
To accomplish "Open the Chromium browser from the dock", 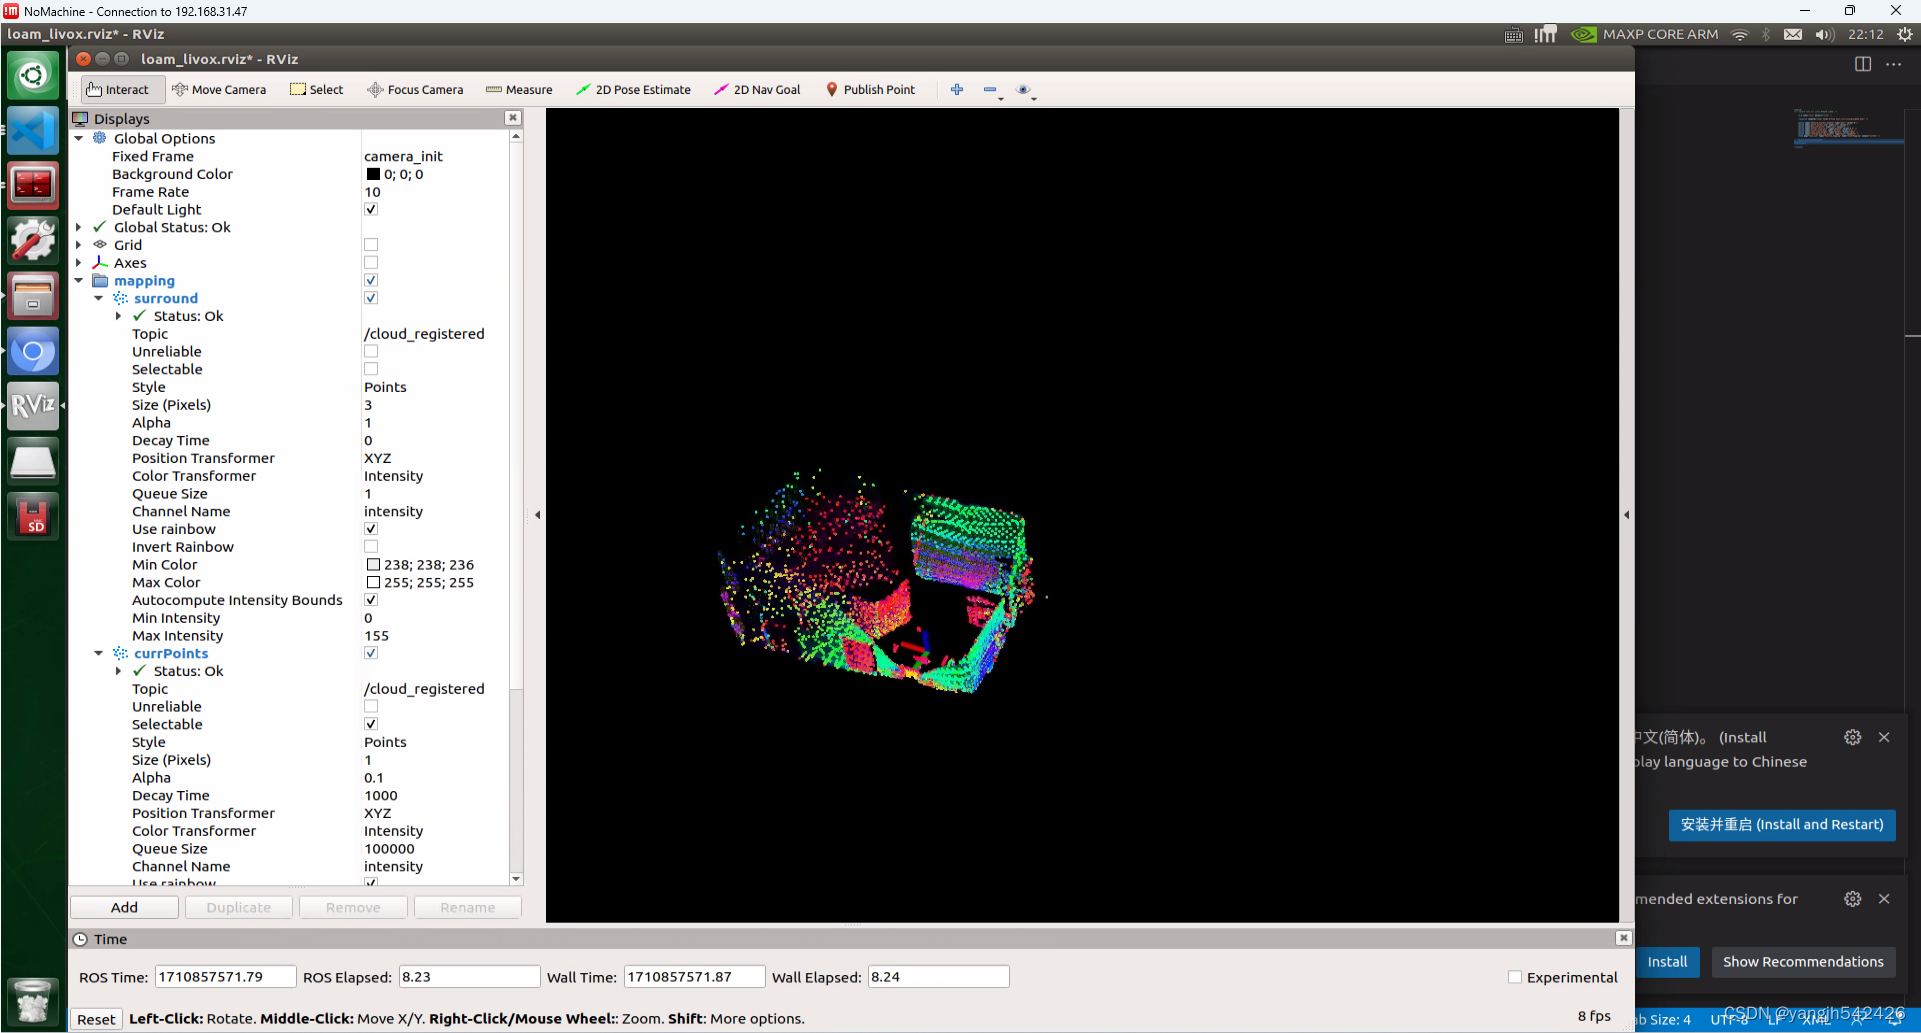I will coord(33,352).
